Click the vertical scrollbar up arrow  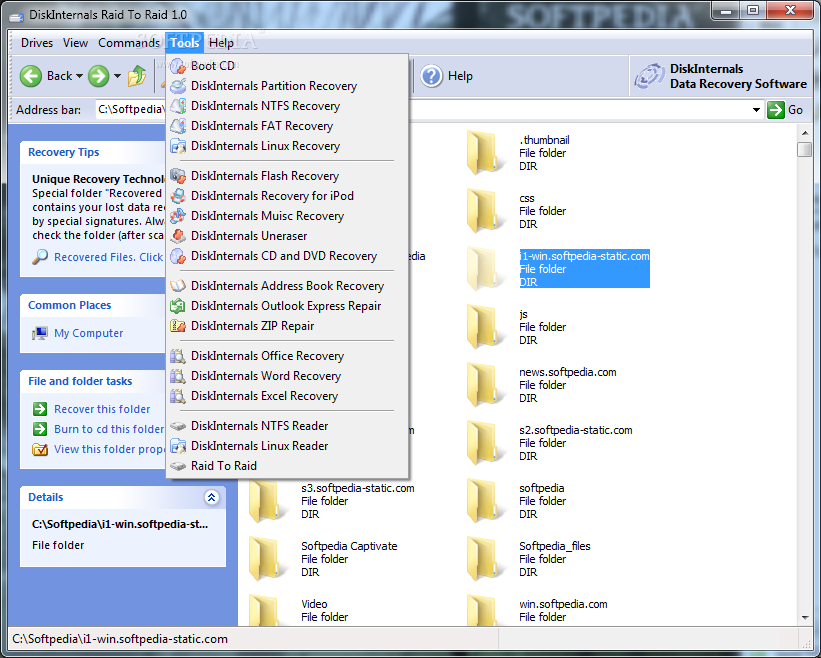click(x=805, y=133)
